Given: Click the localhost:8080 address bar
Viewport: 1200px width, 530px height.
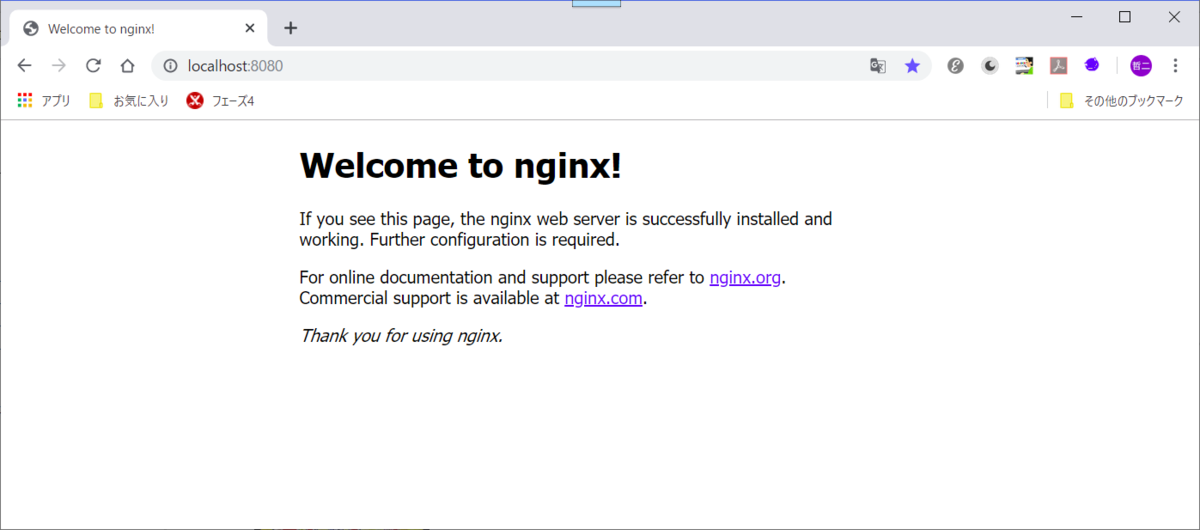Looking at the screenshot, I should pos(541,66).
